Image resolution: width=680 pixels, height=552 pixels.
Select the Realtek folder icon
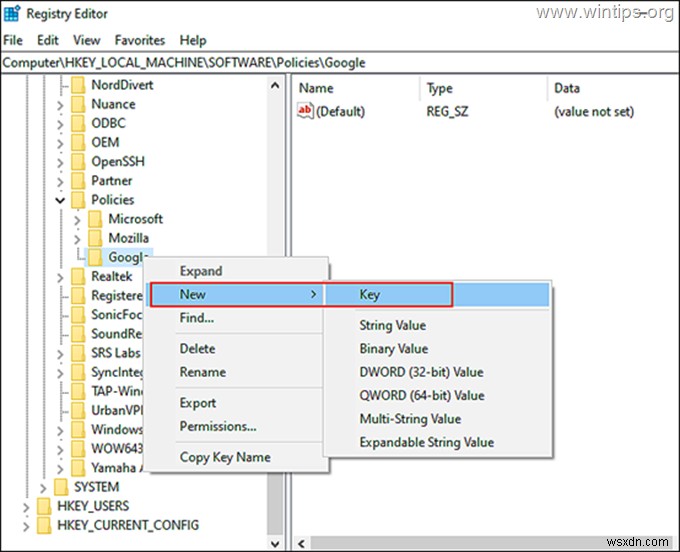pos(78,276)
